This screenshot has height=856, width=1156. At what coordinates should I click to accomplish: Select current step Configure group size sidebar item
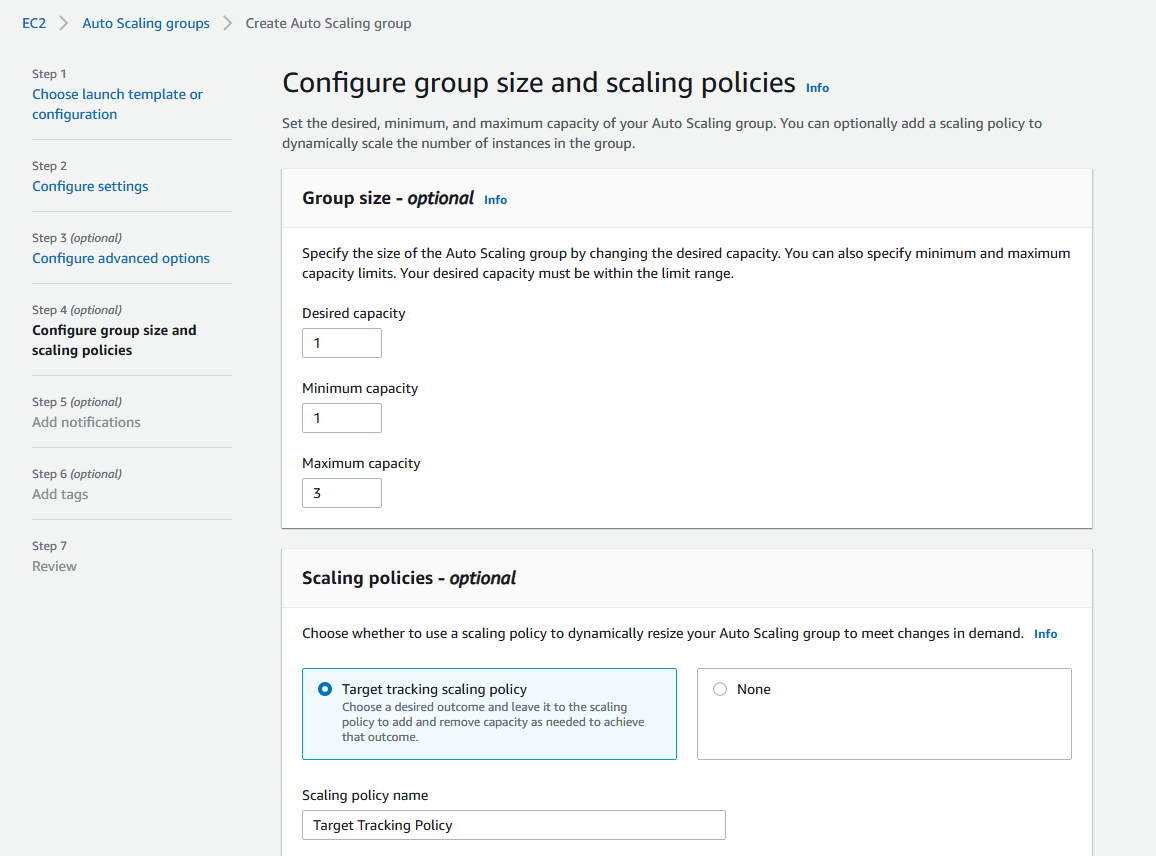click(x=114, y=340)
